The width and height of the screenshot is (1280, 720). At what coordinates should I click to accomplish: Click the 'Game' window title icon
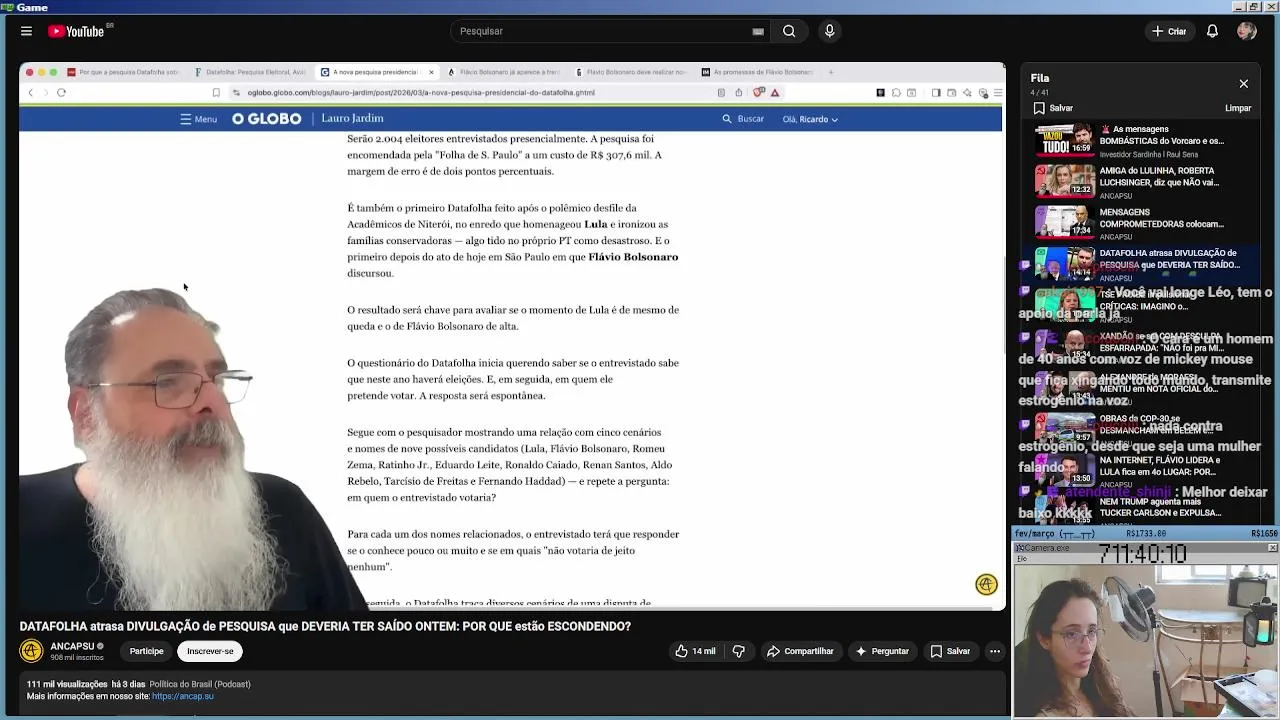pos(7,7)
